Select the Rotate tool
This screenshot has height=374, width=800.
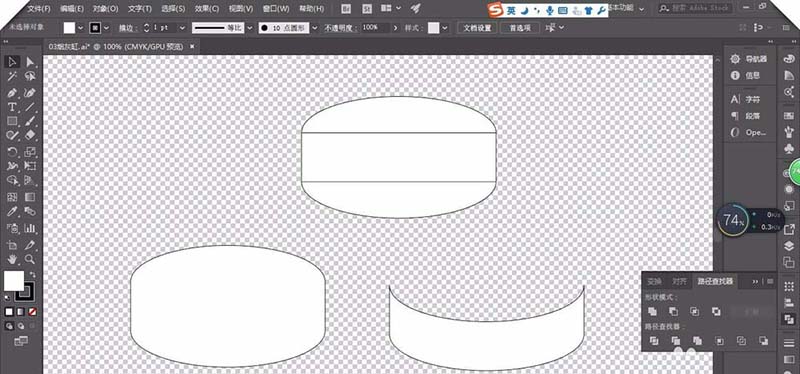click(x=12, y=152)
